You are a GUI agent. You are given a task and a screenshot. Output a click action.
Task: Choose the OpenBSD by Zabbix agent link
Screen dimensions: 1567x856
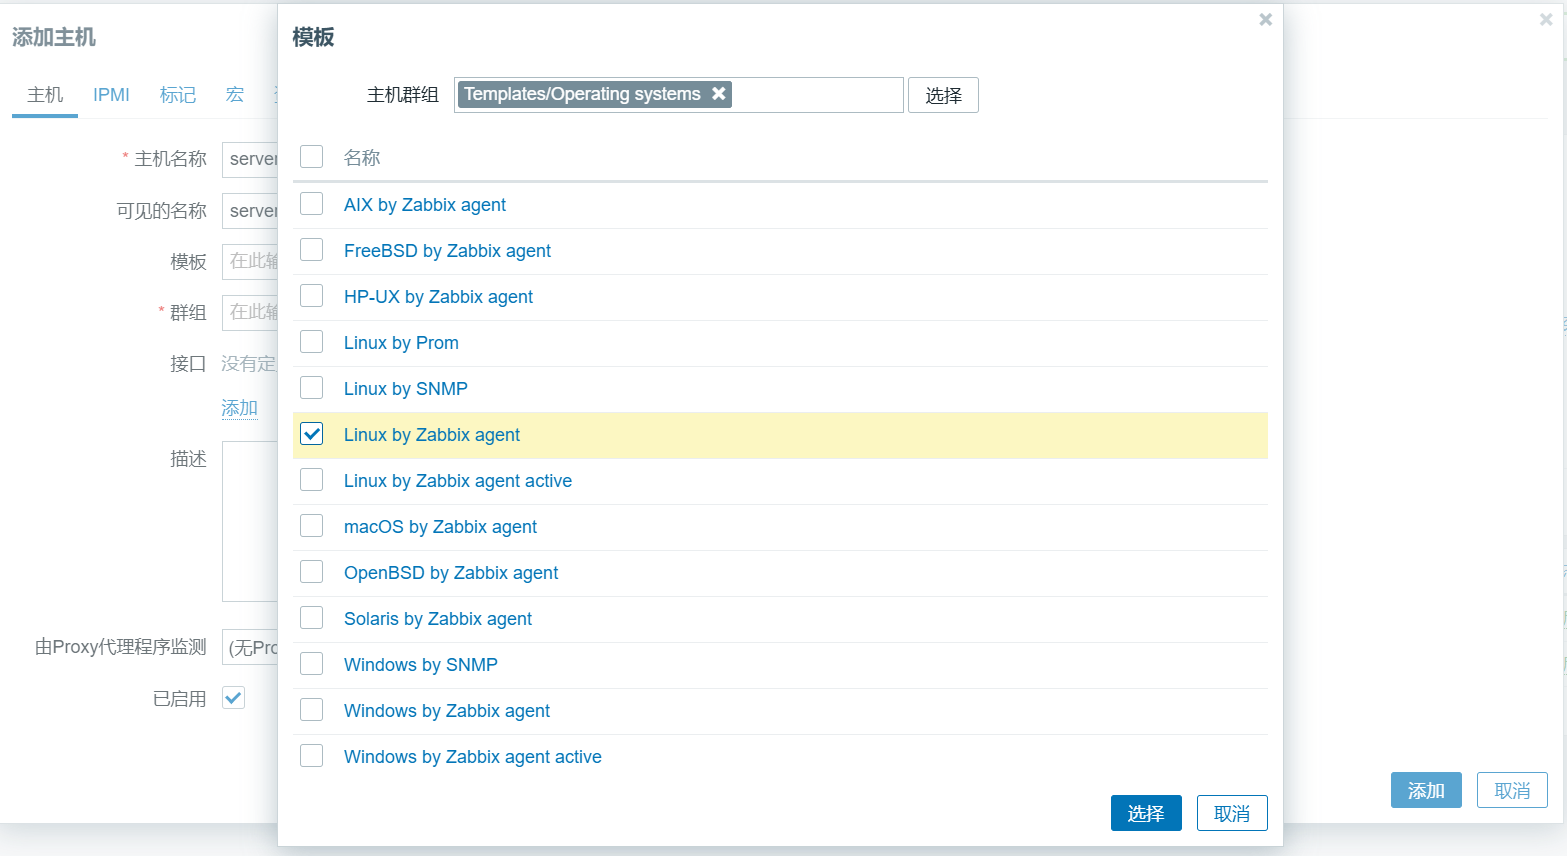click(x=451, y=573)
